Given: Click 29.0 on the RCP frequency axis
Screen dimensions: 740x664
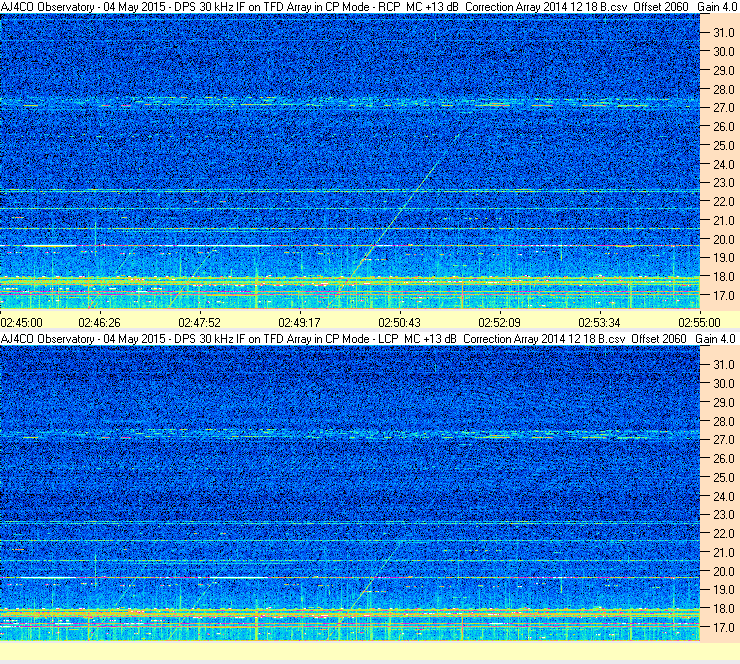Looking at the screenshot, I should 723,71.
